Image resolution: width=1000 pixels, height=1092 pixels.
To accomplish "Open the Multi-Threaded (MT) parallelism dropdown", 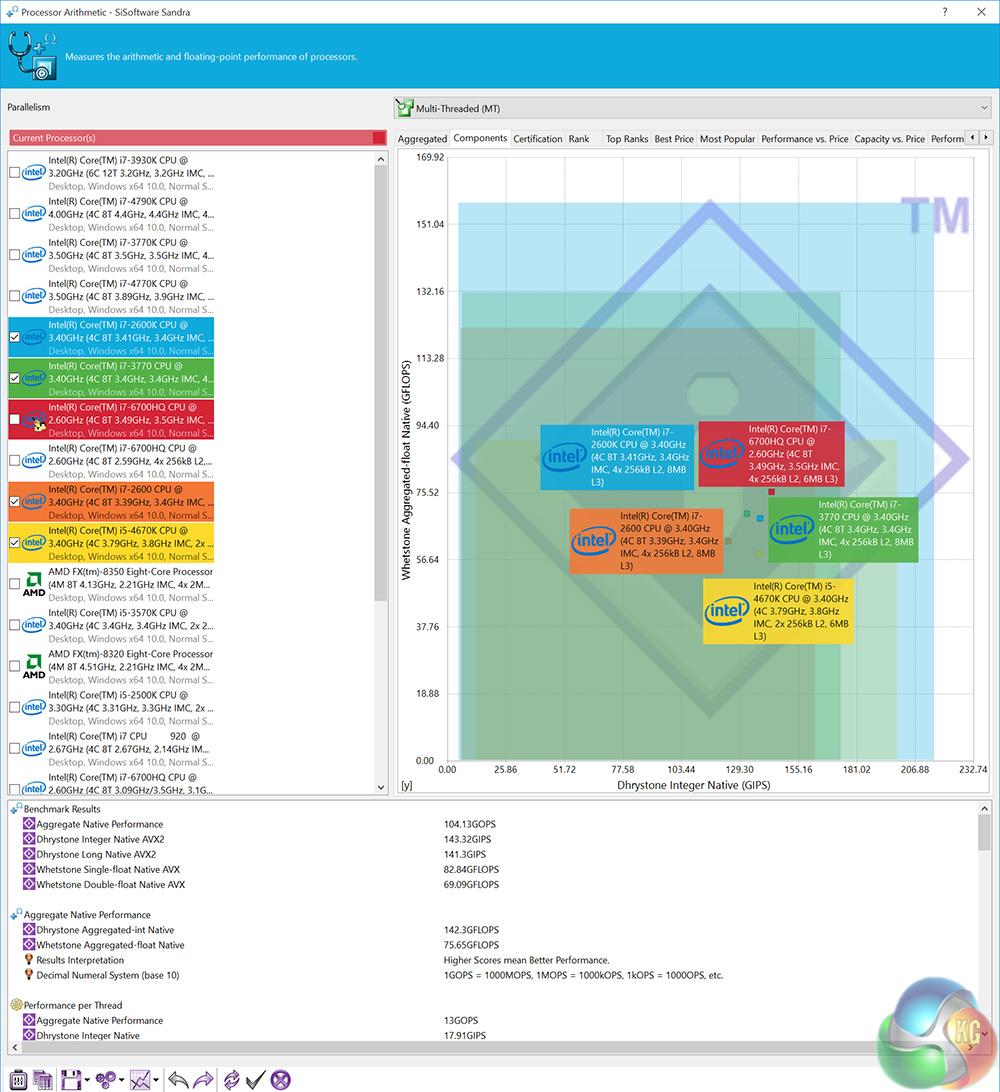I will pyautogui.click(x=692, y=108).
